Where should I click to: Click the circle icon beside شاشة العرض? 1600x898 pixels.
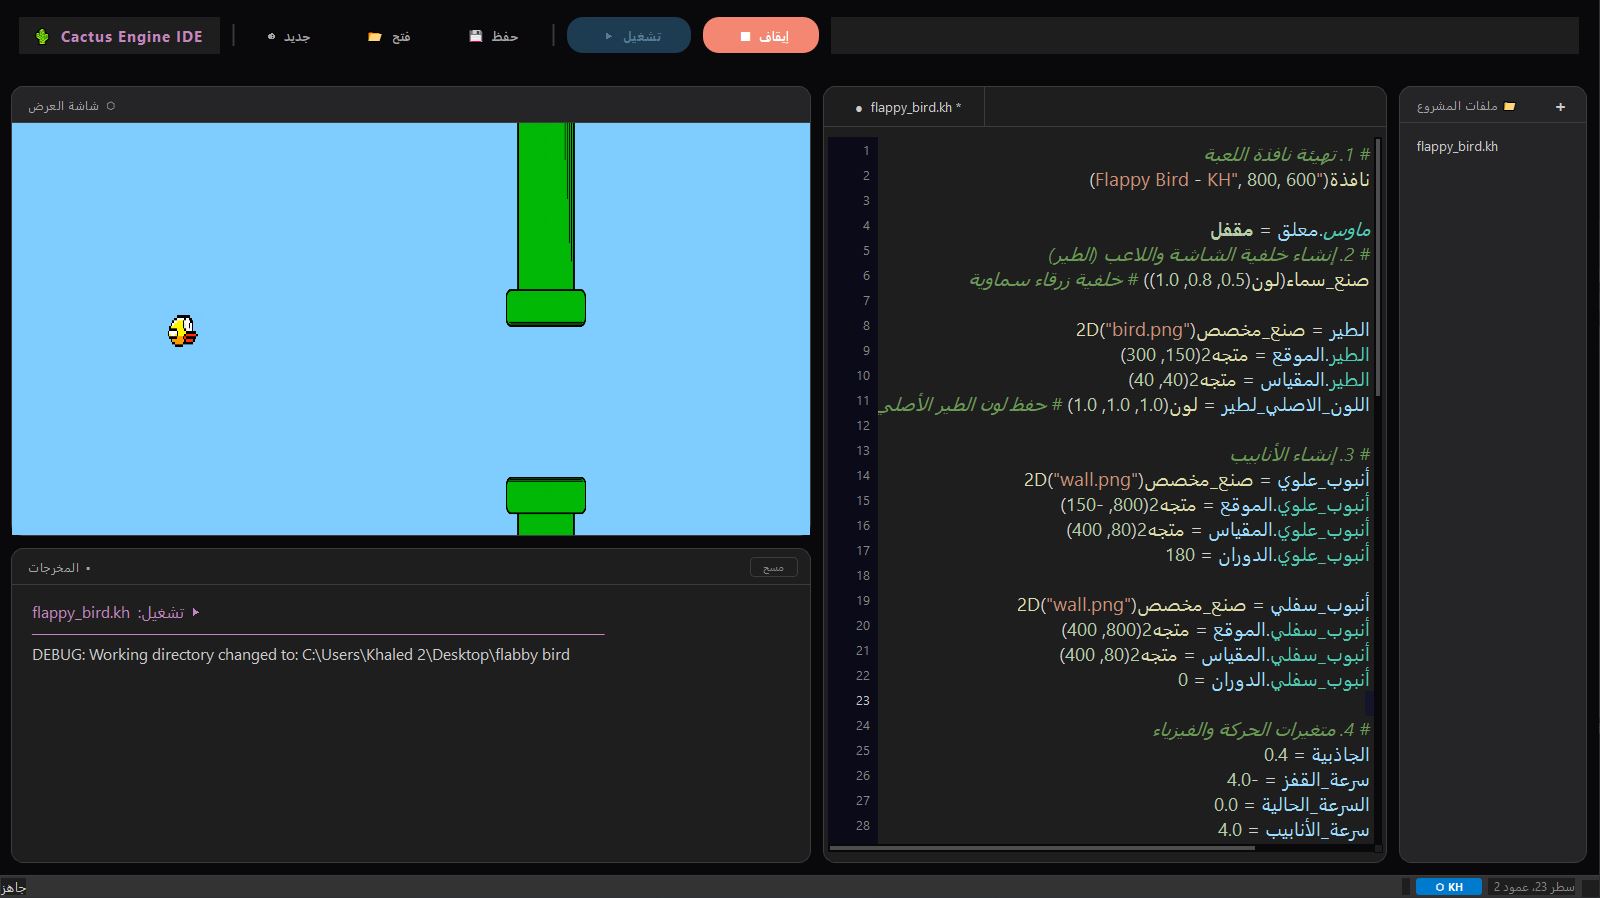tap(110, 106)
